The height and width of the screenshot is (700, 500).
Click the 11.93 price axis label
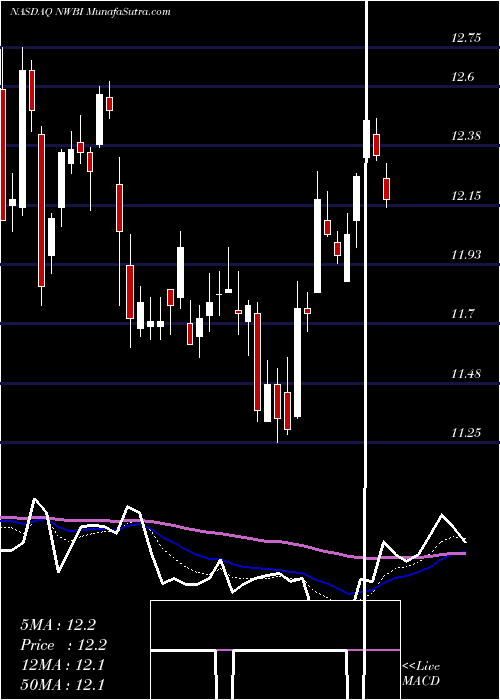466,254
